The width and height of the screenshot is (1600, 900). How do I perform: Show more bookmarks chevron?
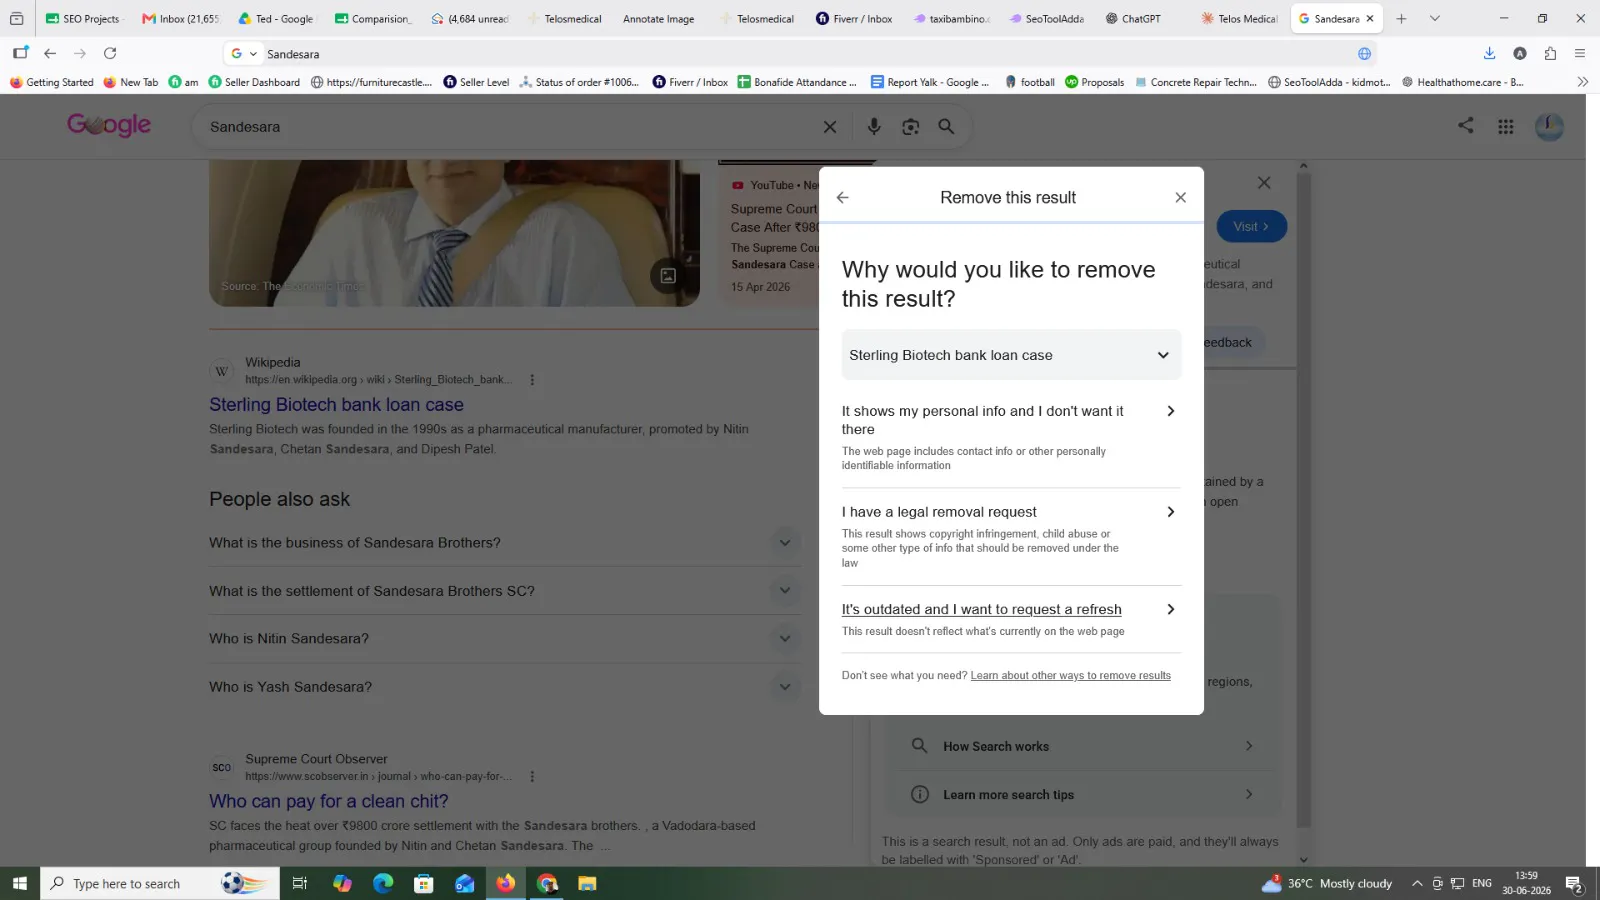(1582, 83)
